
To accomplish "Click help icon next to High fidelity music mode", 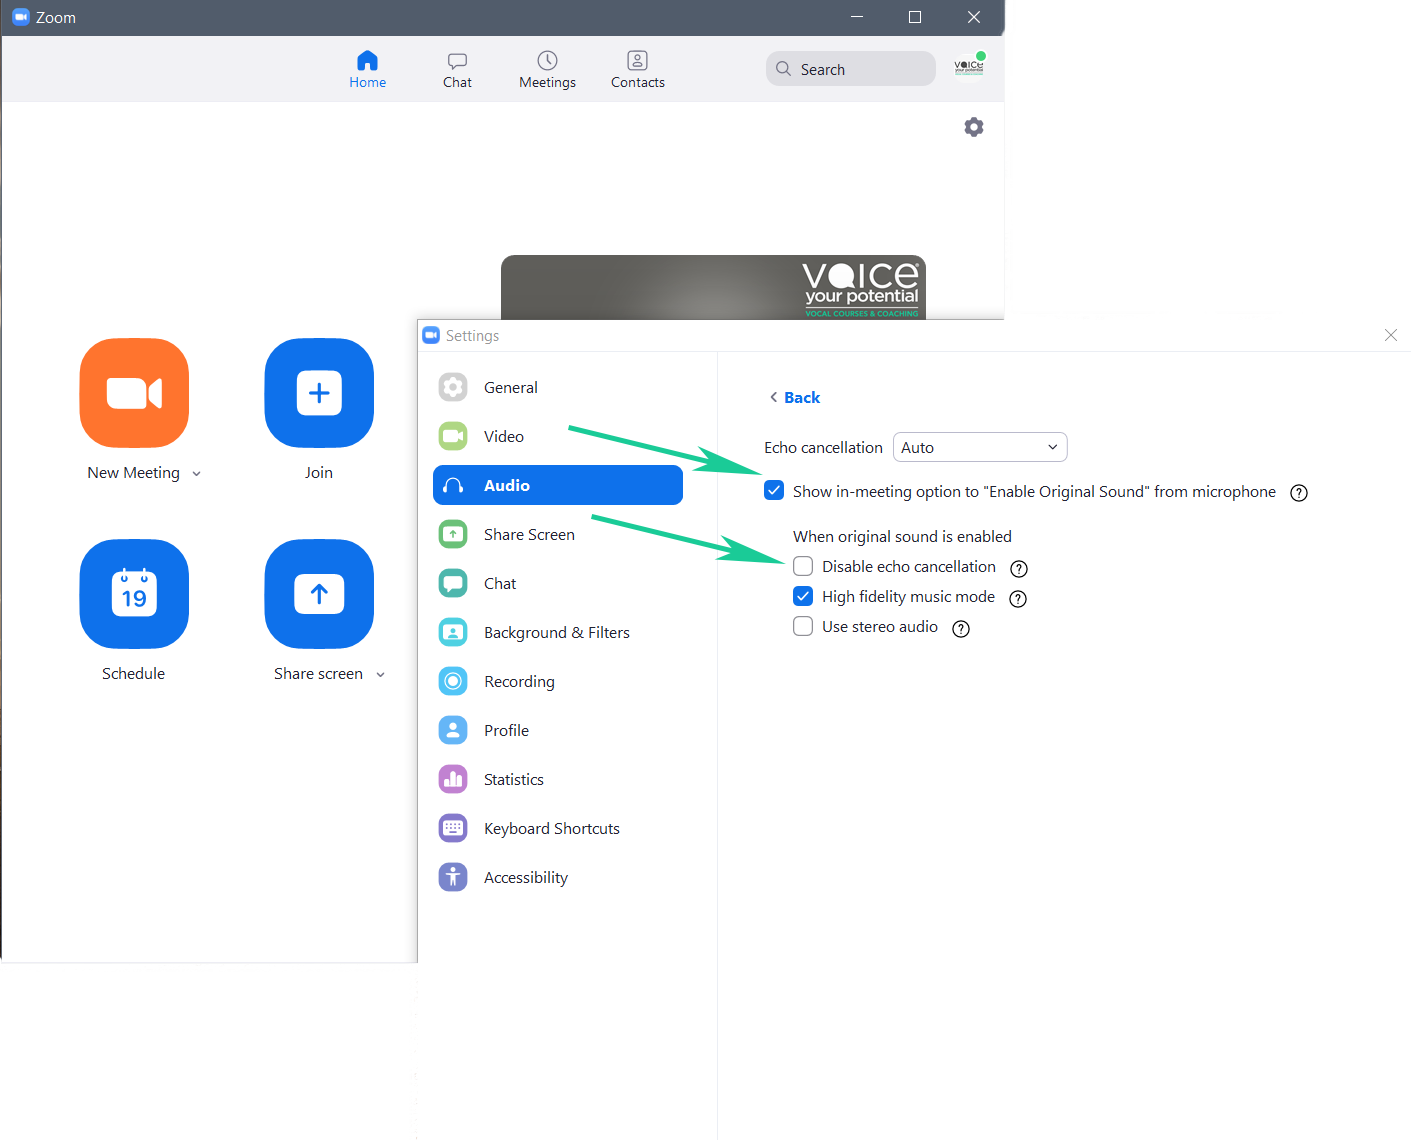I will [x=1018, y=599].
